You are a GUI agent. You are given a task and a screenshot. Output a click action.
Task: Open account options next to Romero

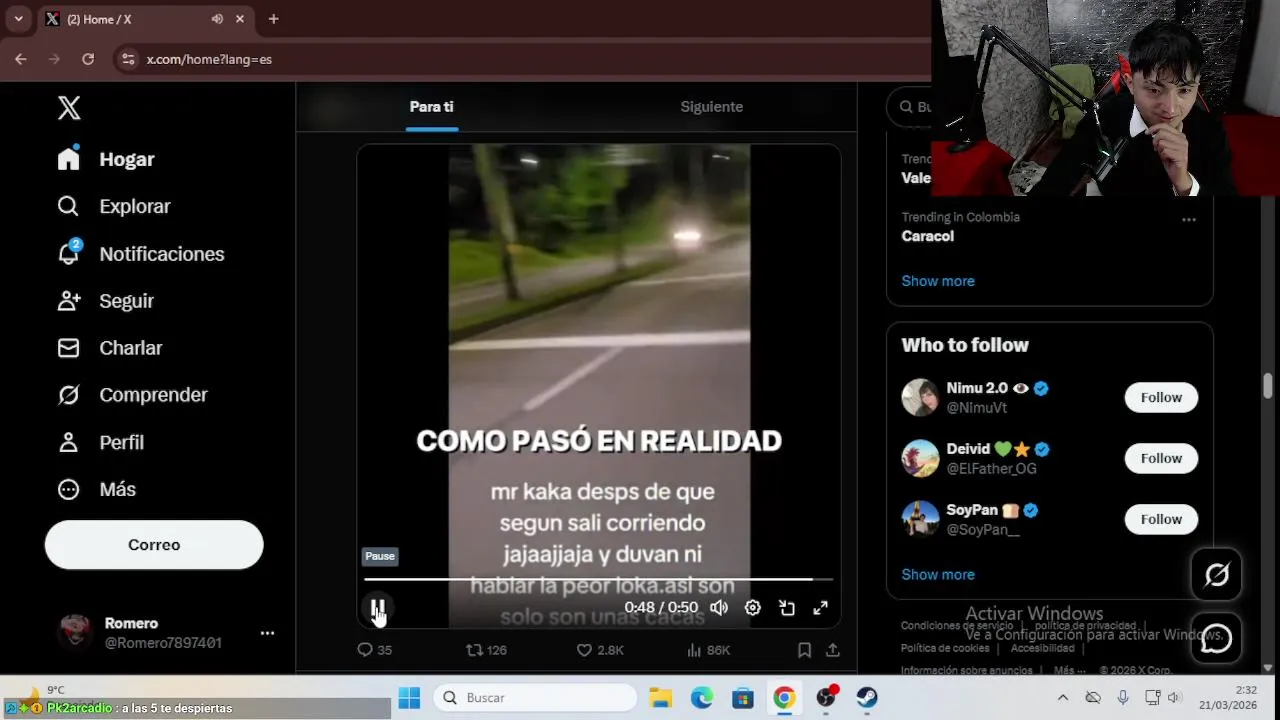267,633
